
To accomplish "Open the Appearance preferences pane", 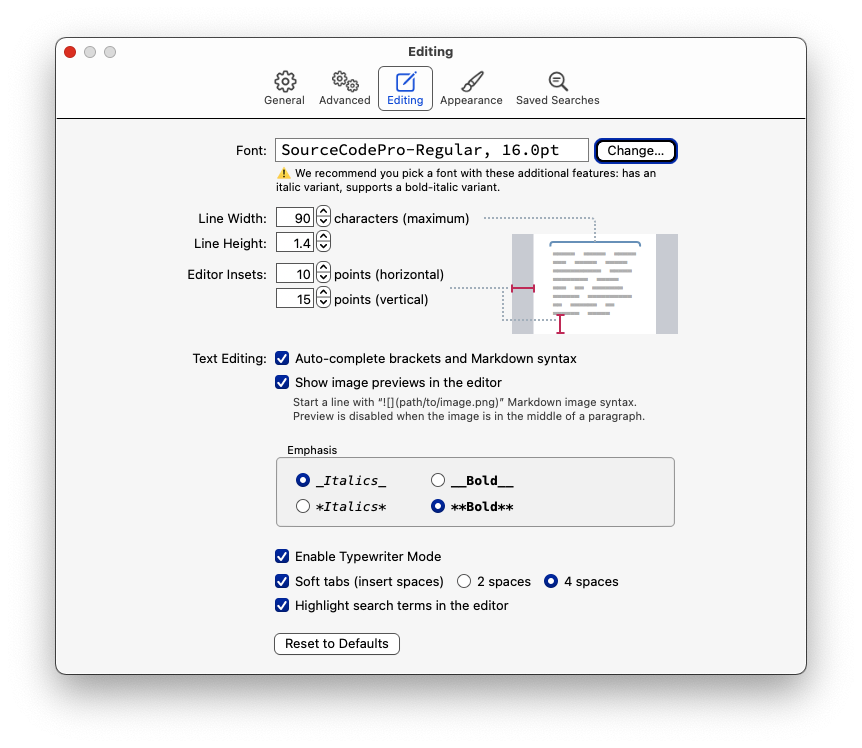I will [x=471, y=88].
